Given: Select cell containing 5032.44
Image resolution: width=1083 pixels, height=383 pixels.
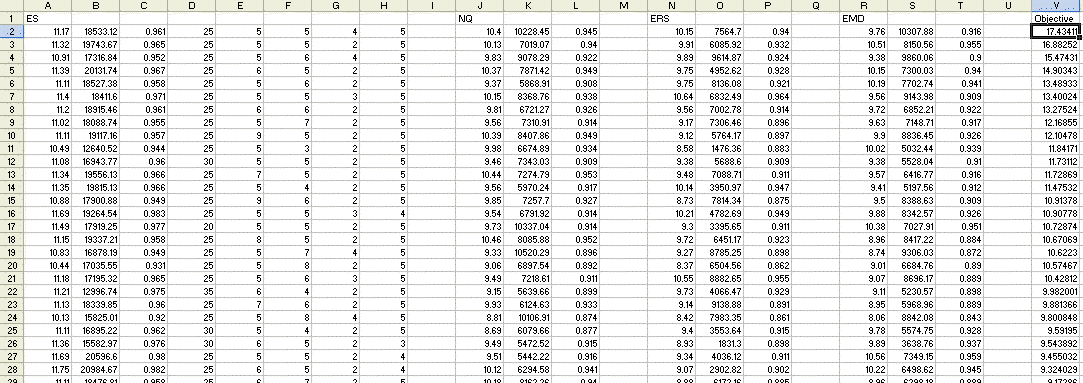Looking at the screenshot, I should pos(912,148).
